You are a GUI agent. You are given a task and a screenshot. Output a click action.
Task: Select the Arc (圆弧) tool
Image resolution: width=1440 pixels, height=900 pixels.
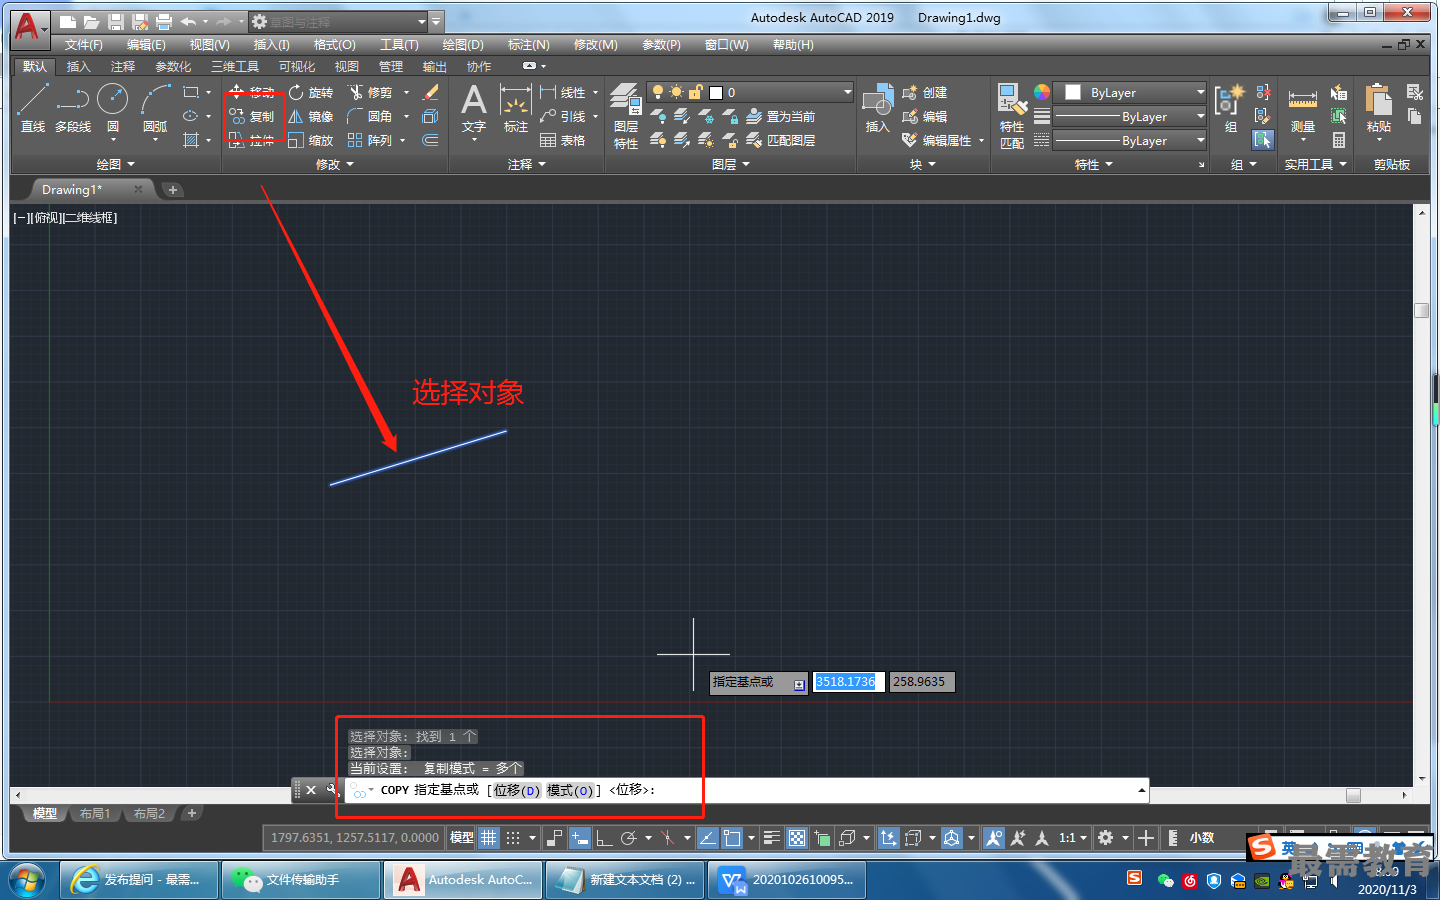tap(155, 108)
